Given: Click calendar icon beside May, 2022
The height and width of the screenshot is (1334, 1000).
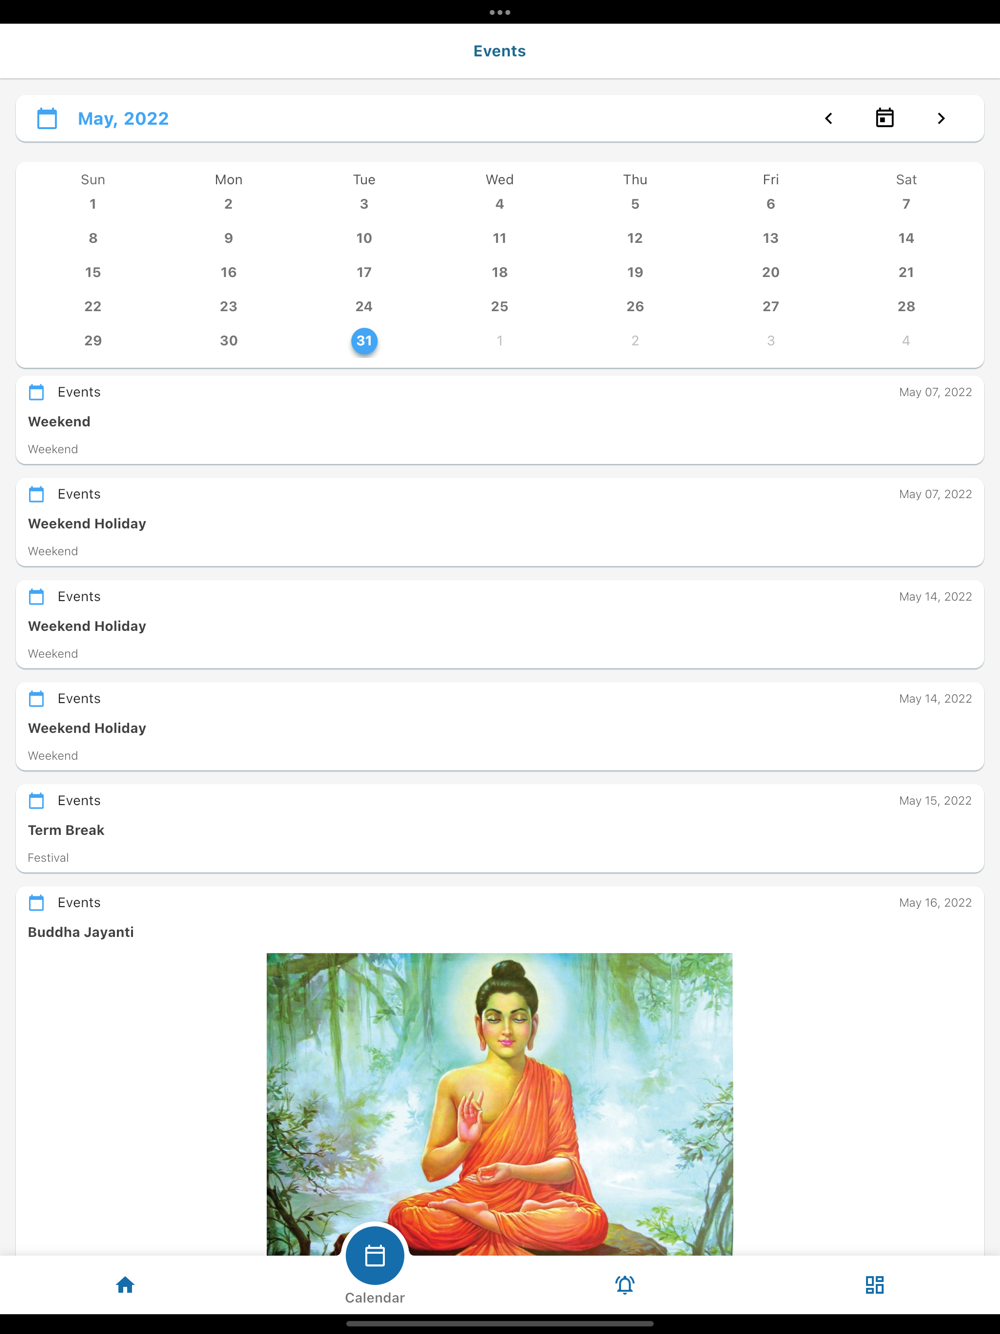Looking at the screenshot, I should tap(47, 118).
